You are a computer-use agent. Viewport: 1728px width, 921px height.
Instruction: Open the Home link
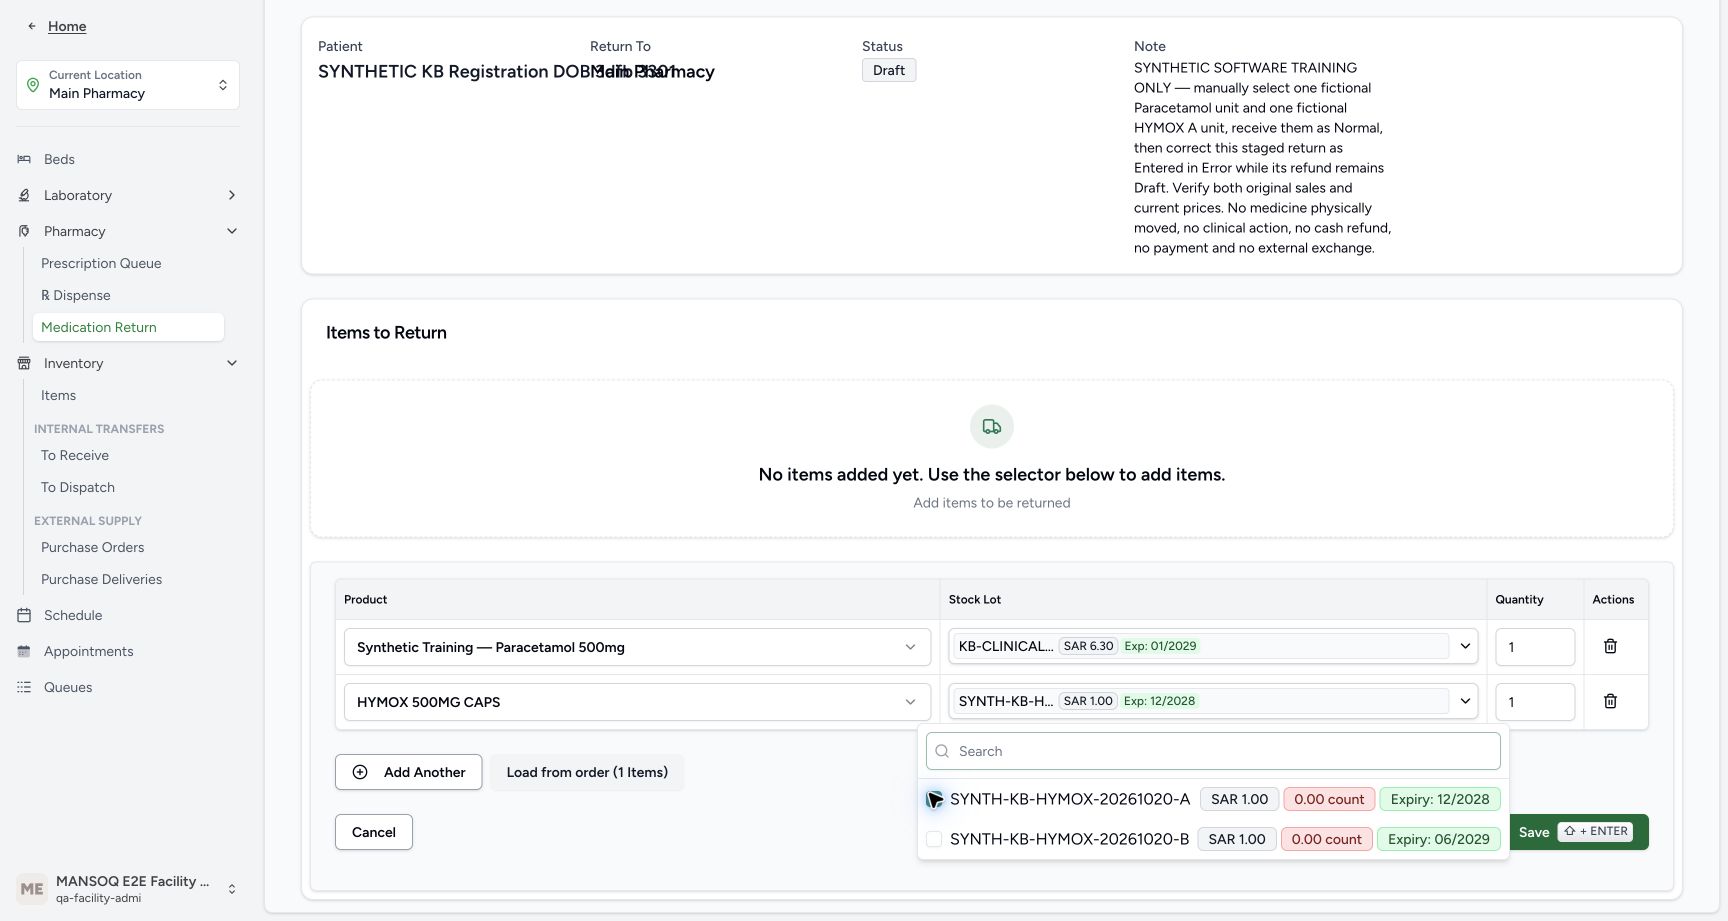pos(67,26)
